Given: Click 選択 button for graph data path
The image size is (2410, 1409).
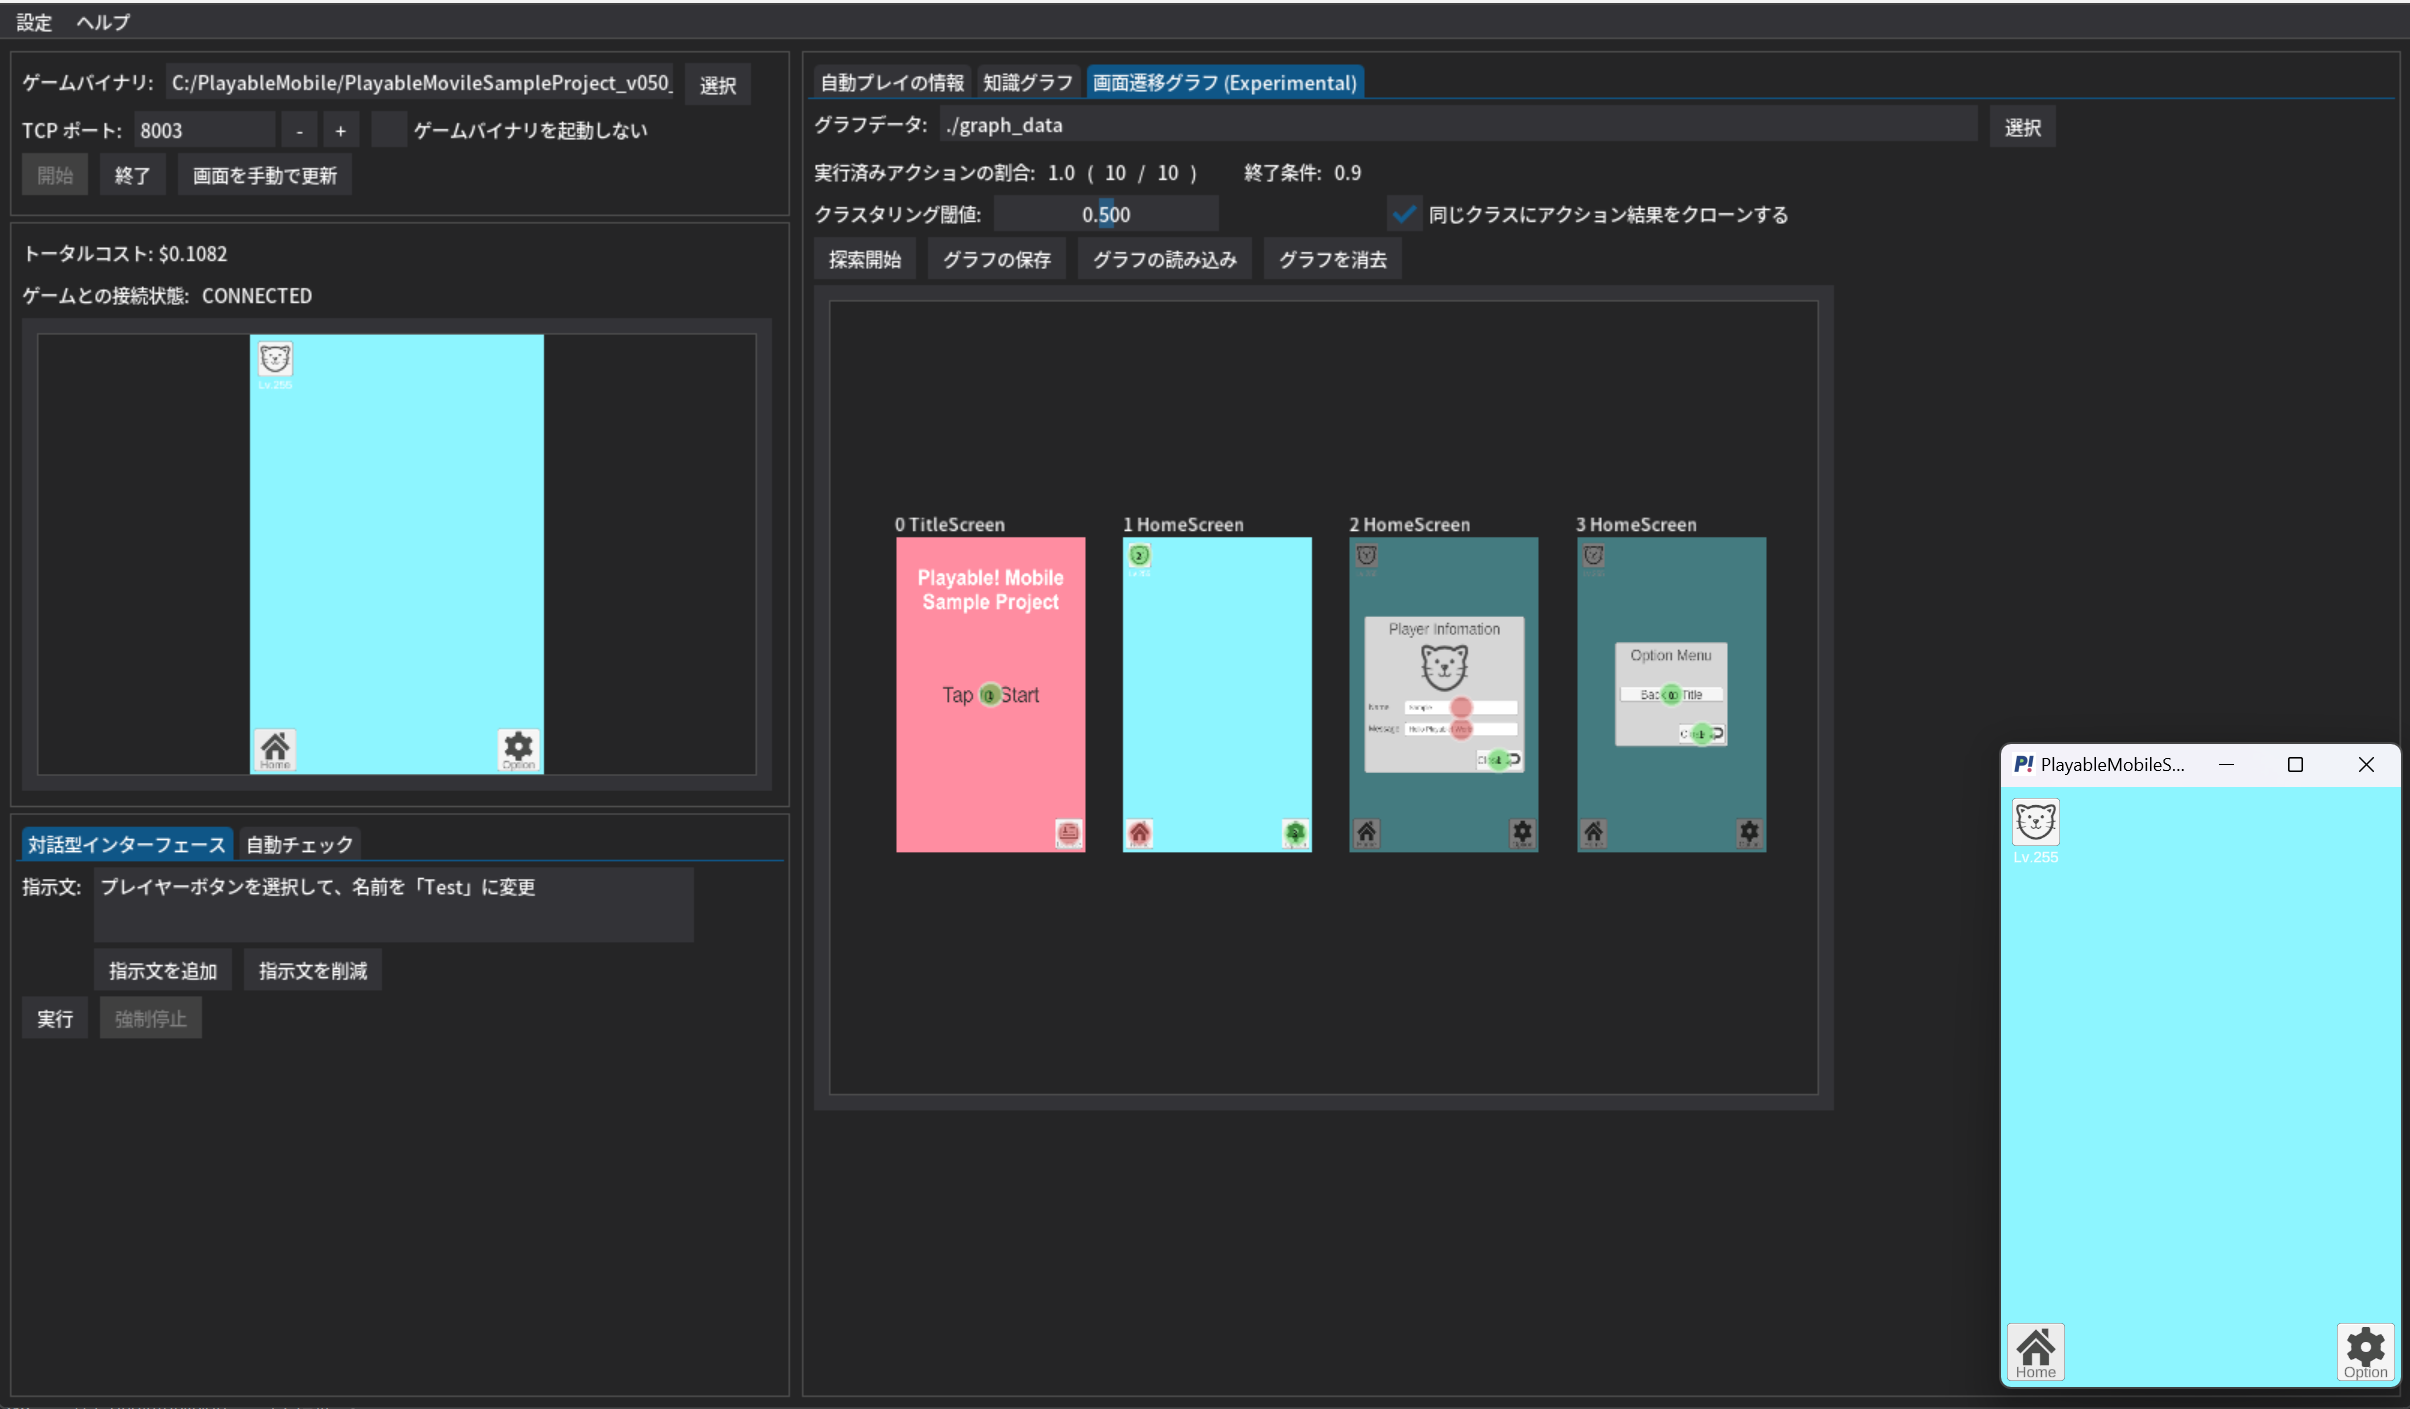Looking at the screenshot, I should pos(2022,127).
